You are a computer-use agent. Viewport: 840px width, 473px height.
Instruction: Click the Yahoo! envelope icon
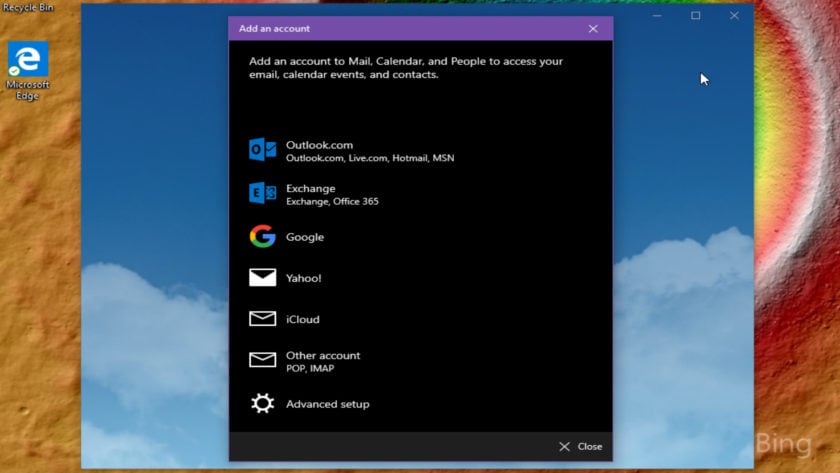coord(262,277)
